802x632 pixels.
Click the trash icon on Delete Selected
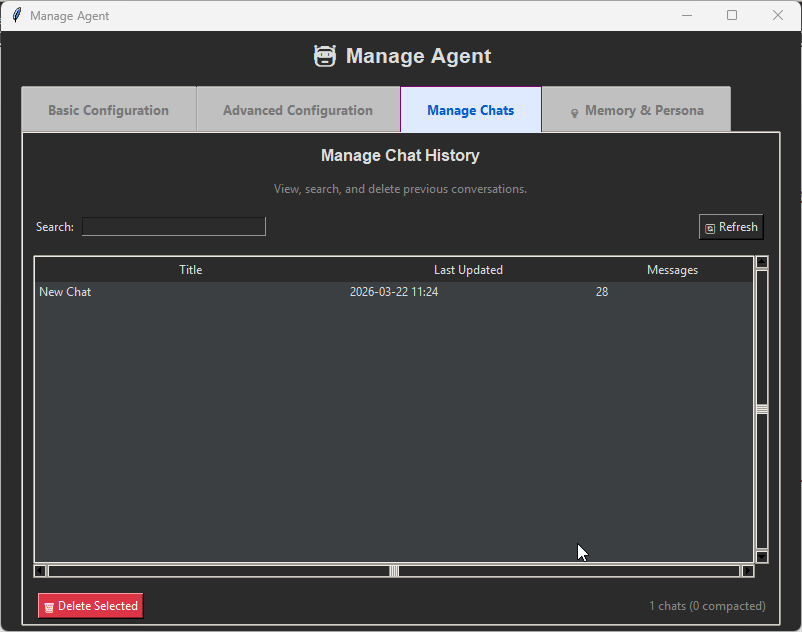pos(50,605)
